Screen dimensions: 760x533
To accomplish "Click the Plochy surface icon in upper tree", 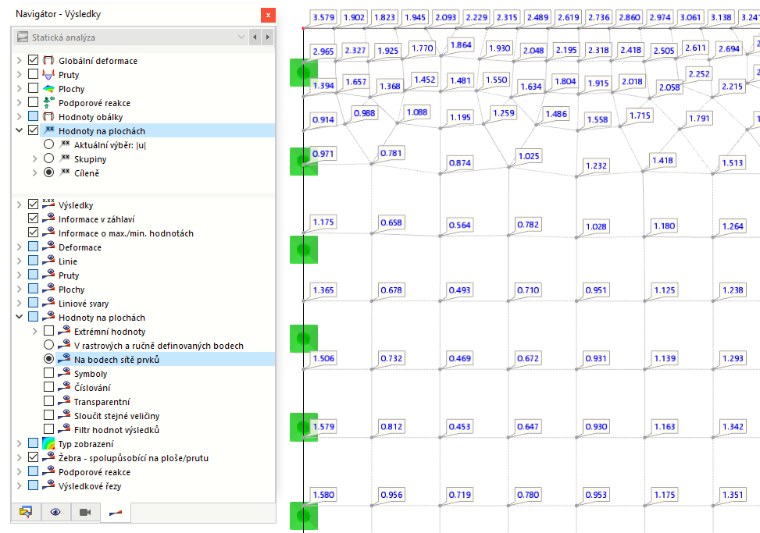I will click(x=48, y=89).
